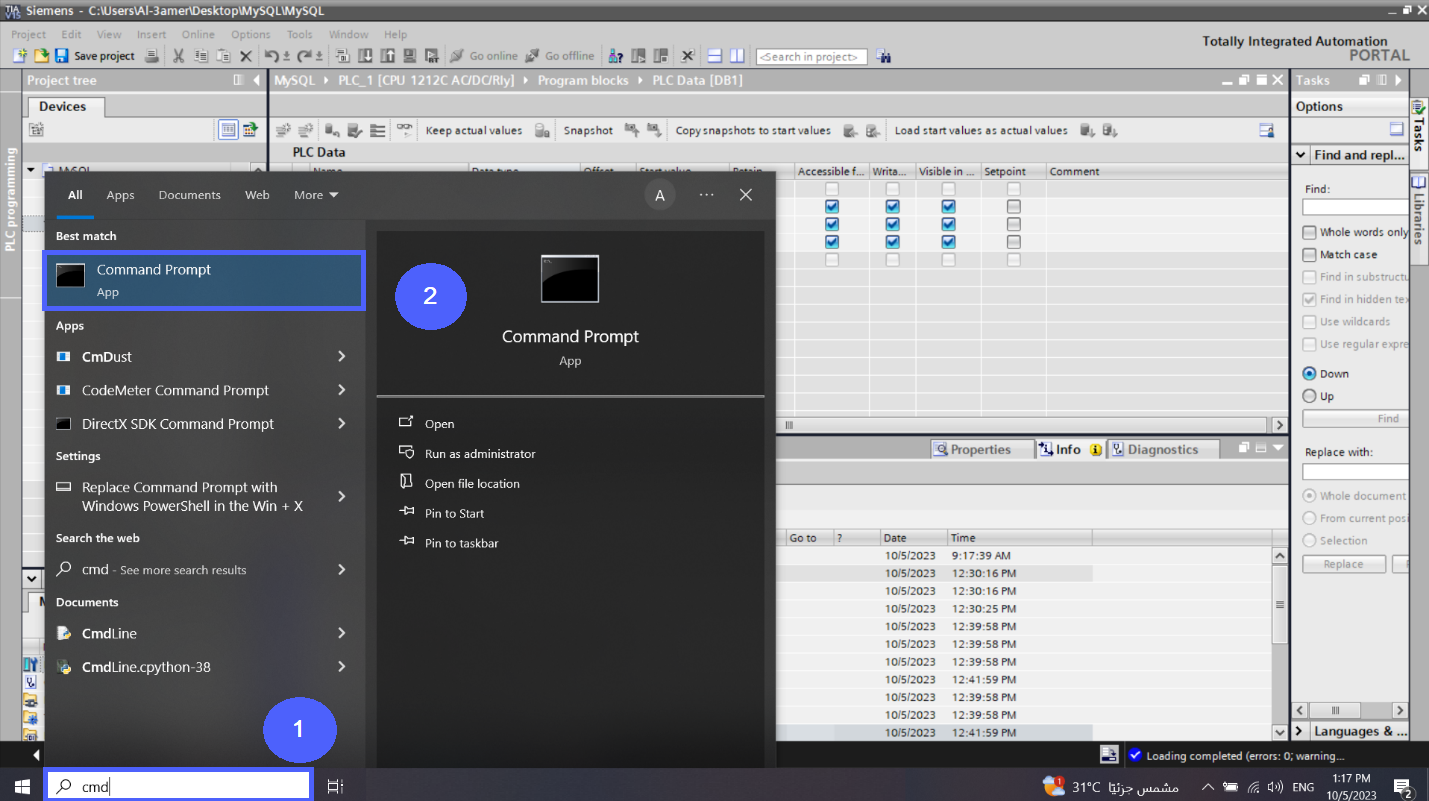
Task: Click the split editor vertically icon
Action: click(737, 56)
